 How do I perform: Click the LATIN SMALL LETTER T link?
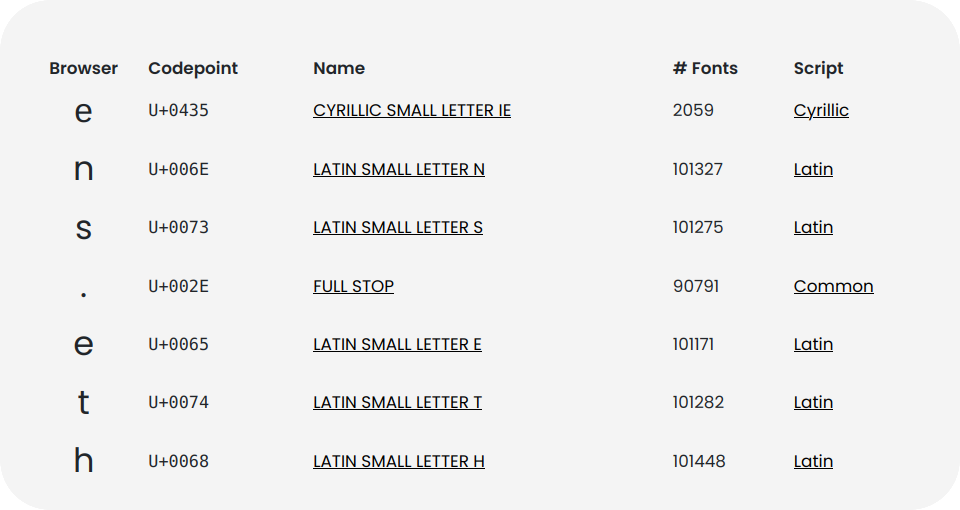[x=397, y=402]
